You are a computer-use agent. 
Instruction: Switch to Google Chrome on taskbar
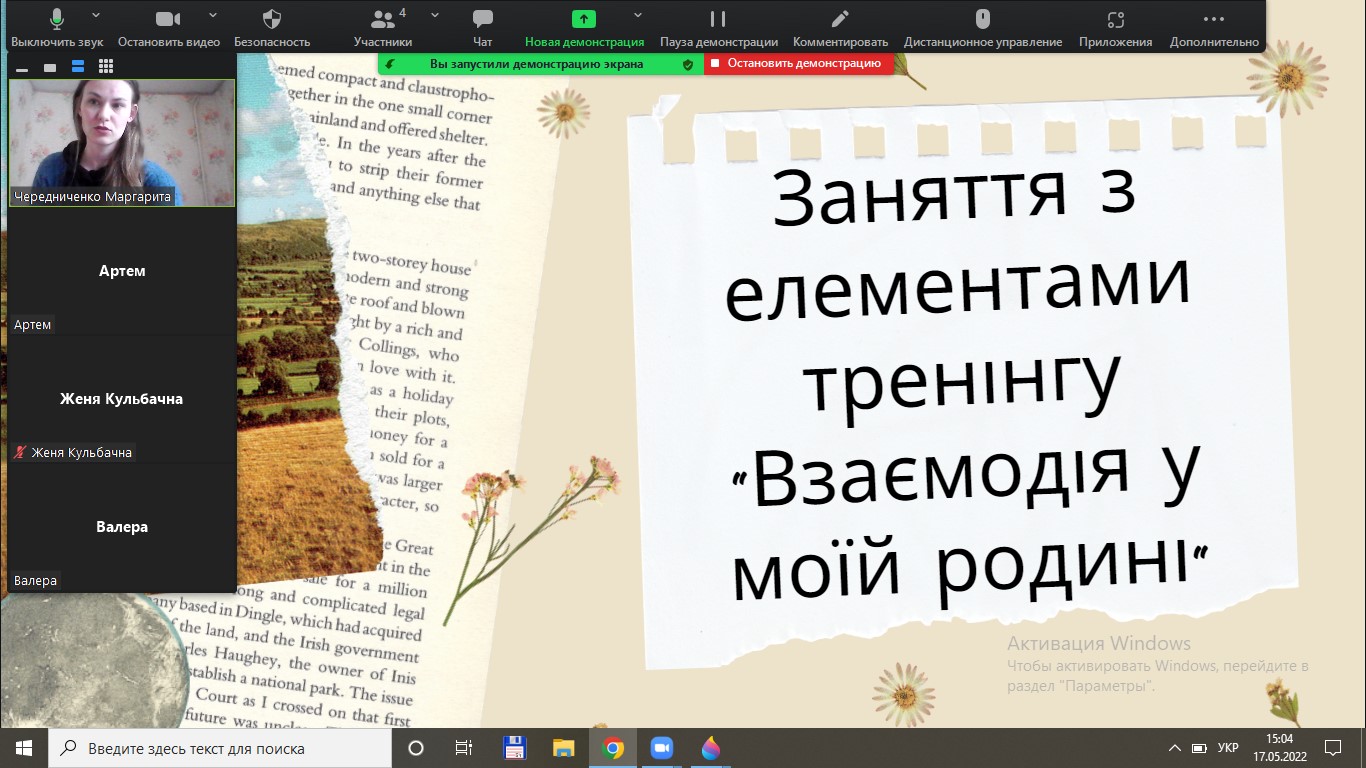tap(613, 748)
